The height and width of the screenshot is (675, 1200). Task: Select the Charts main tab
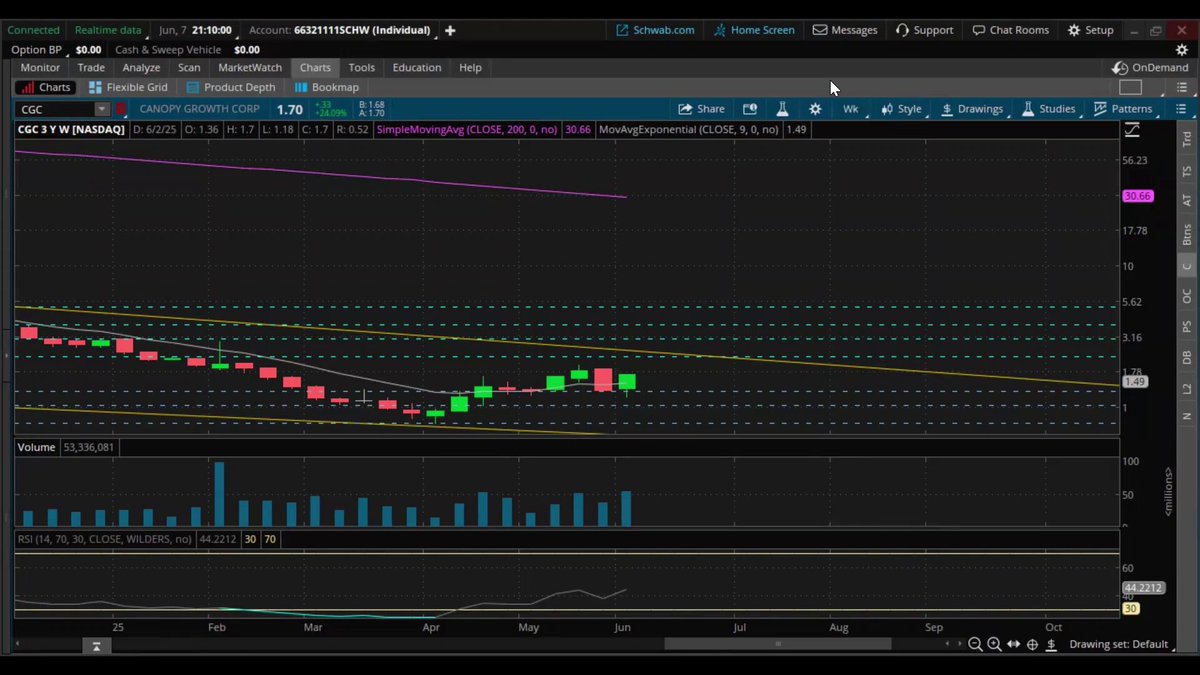[315, 68]
